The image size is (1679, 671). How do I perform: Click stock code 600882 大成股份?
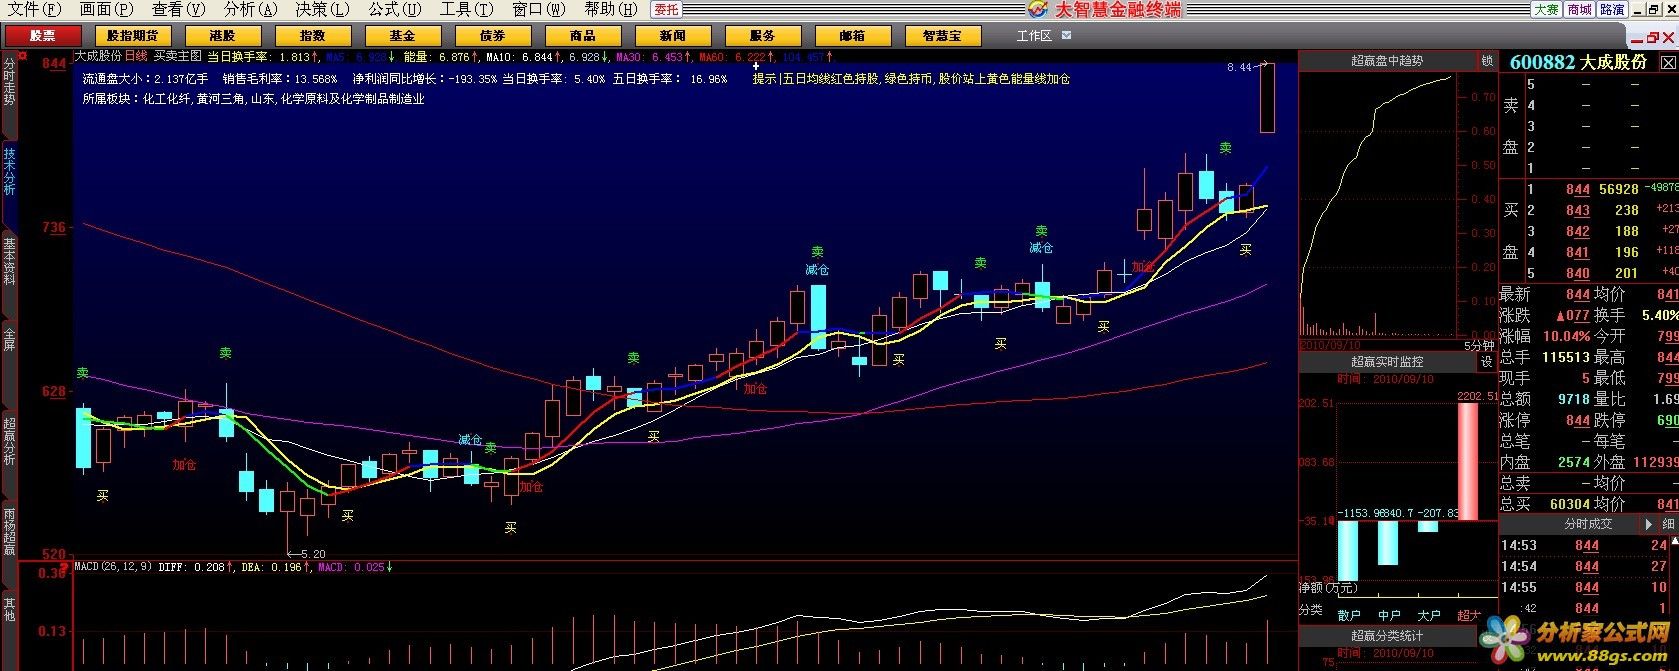pos(1577,62)
